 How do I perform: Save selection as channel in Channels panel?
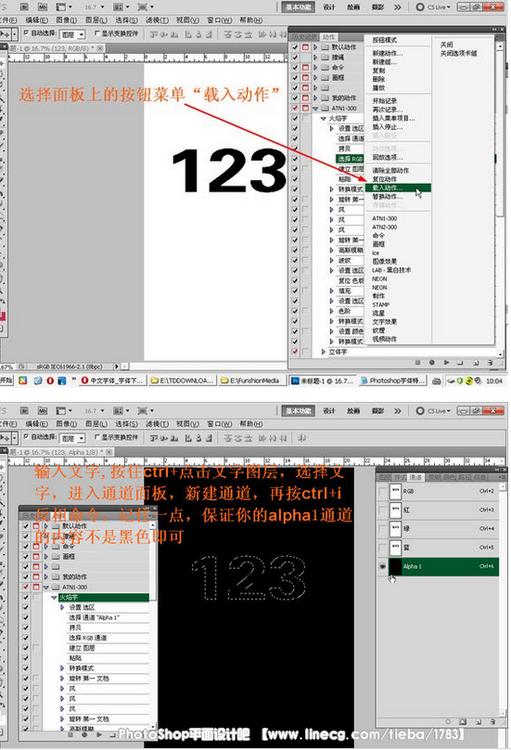click(x=463, y=721)
